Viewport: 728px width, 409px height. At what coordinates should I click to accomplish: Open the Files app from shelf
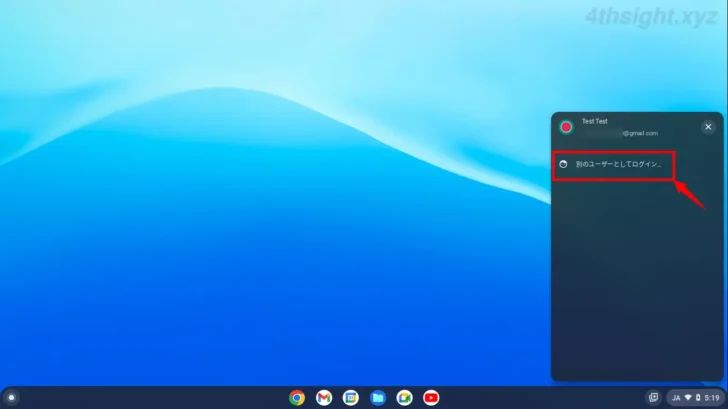tap(377, 398)
